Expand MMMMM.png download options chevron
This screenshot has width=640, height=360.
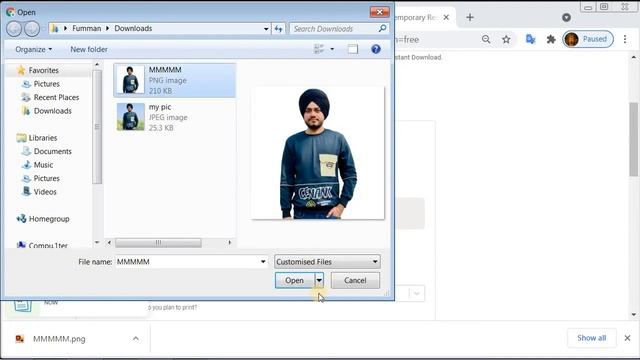point(136,338)
